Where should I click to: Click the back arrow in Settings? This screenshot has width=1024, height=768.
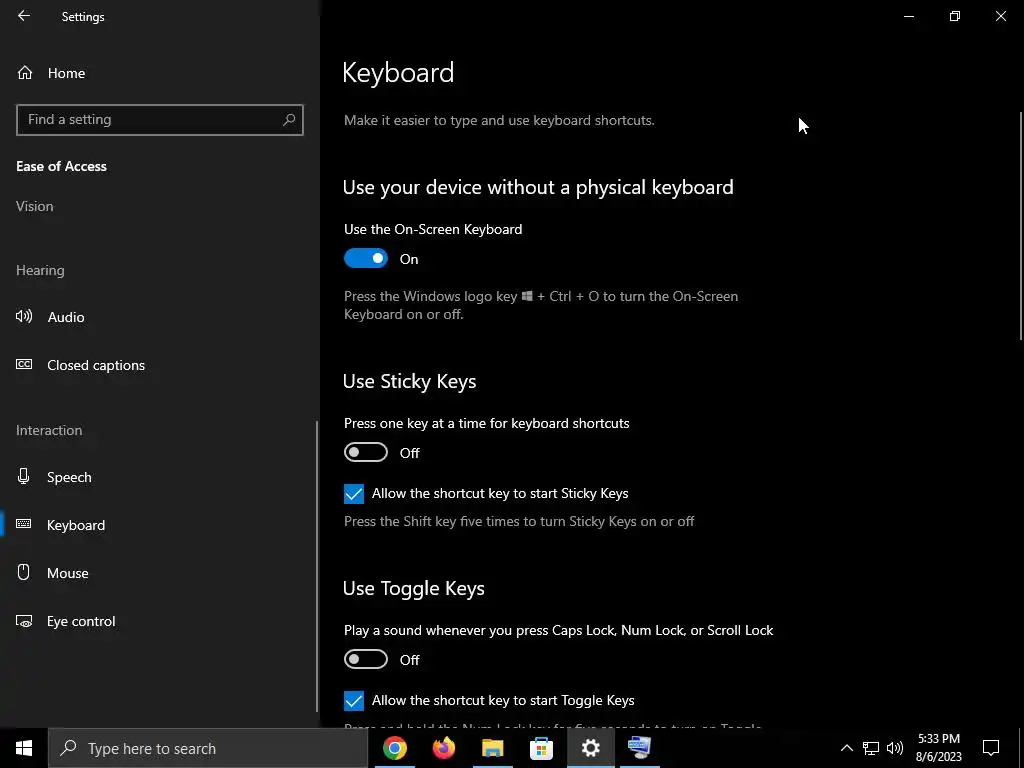(x=24, y=16)
